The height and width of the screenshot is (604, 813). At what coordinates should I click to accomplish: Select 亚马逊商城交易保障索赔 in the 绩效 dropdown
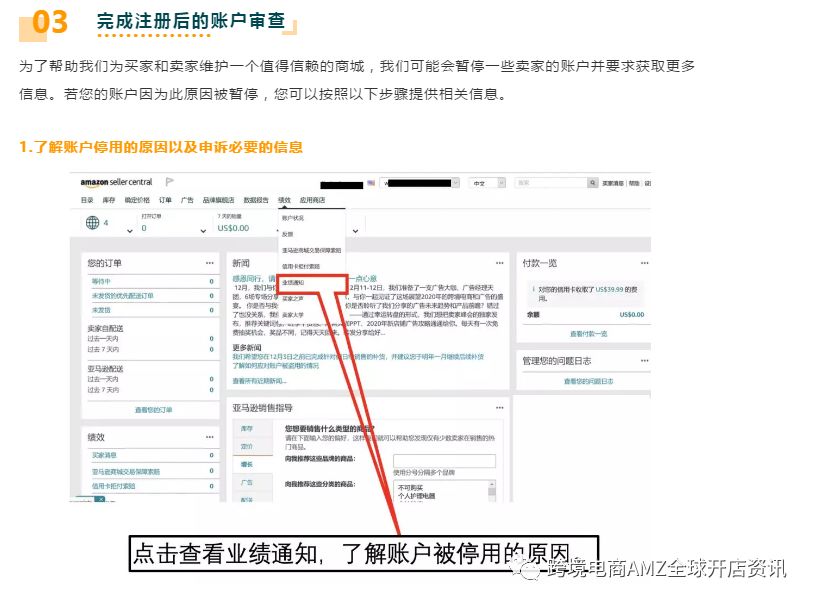click(x=311, y=250)
